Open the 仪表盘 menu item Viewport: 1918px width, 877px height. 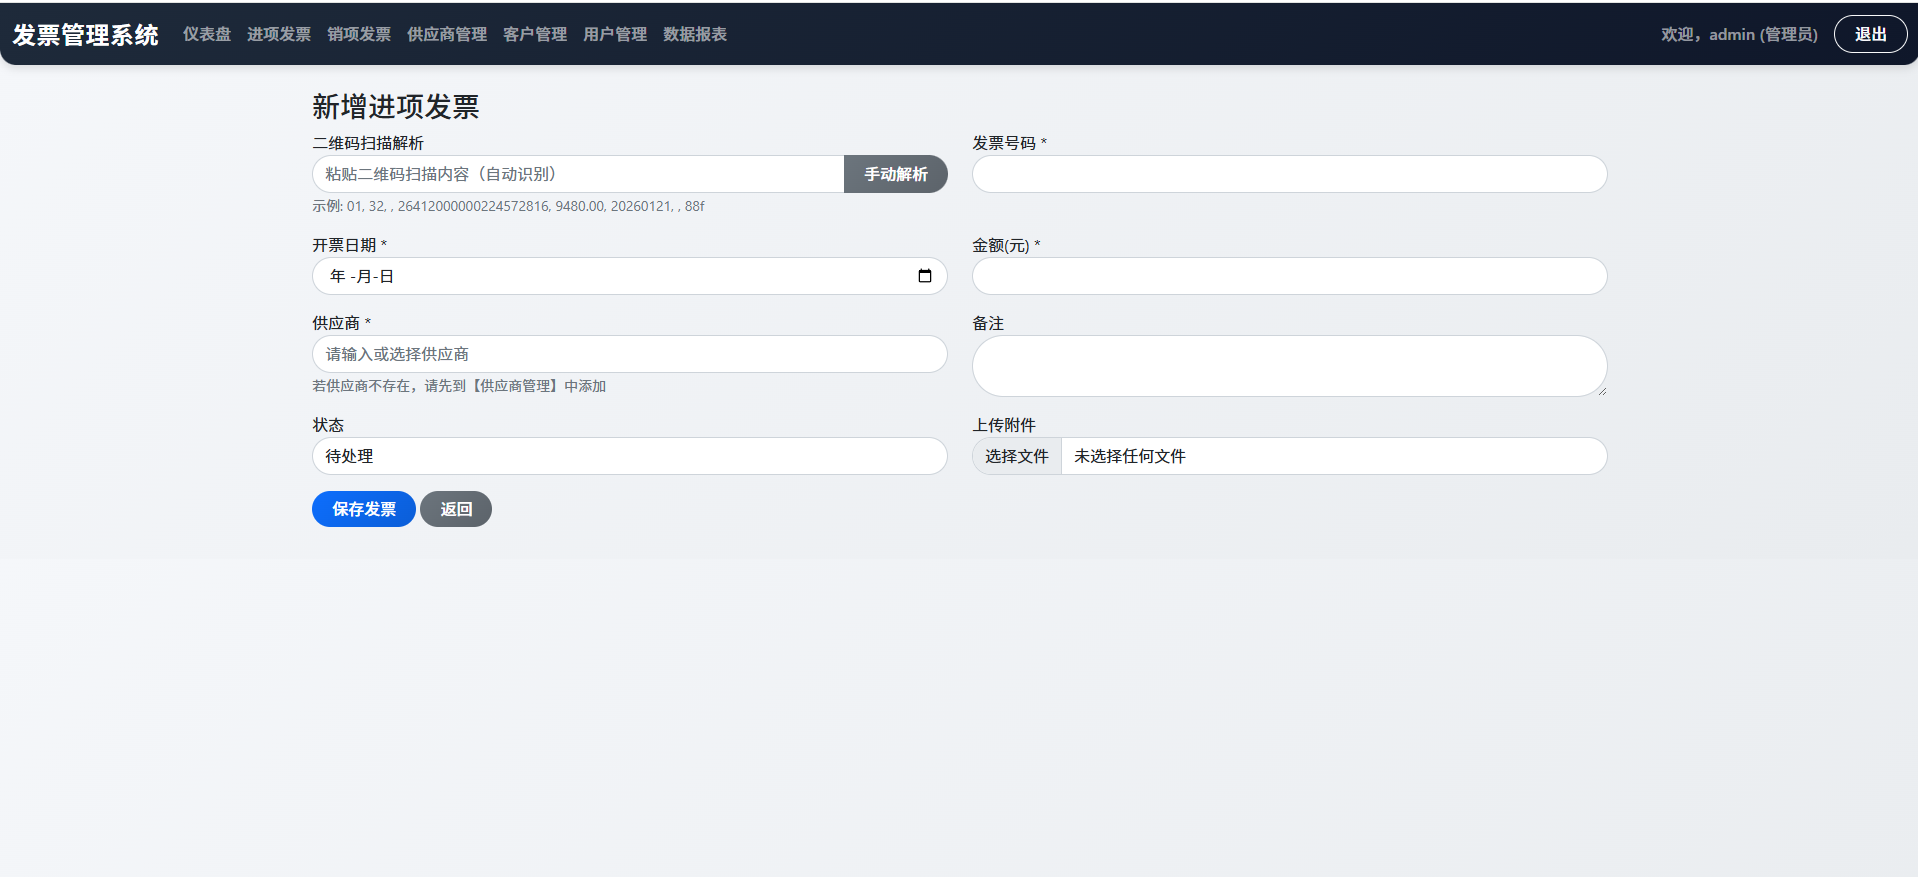point(207,34)
